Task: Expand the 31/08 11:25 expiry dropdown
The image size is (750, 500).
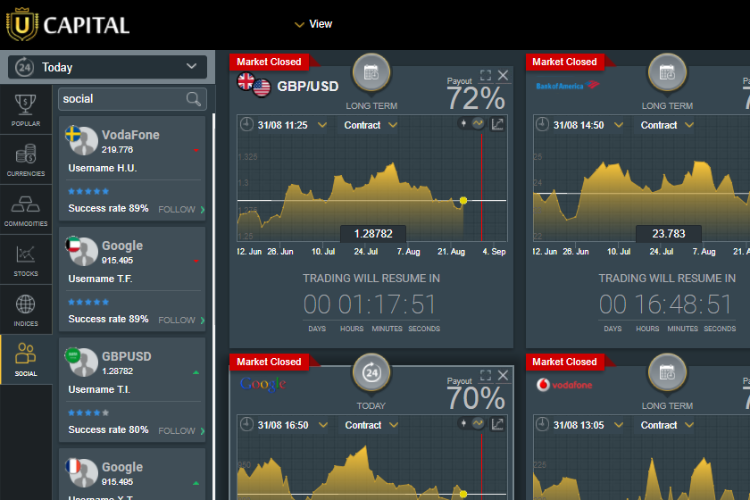Action: (323, 125)
